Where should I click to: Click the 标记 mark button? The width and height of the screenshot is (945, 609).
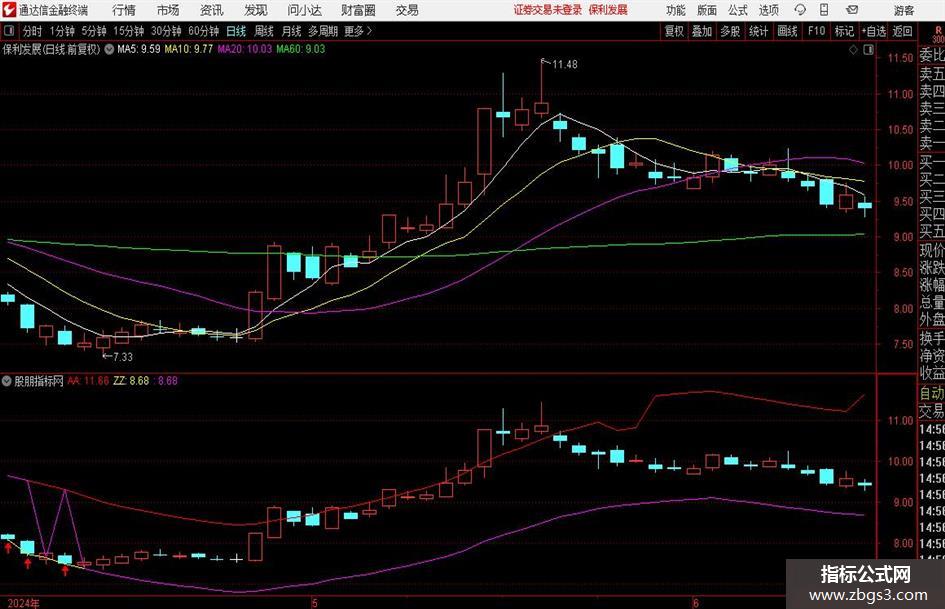(844, 31)
